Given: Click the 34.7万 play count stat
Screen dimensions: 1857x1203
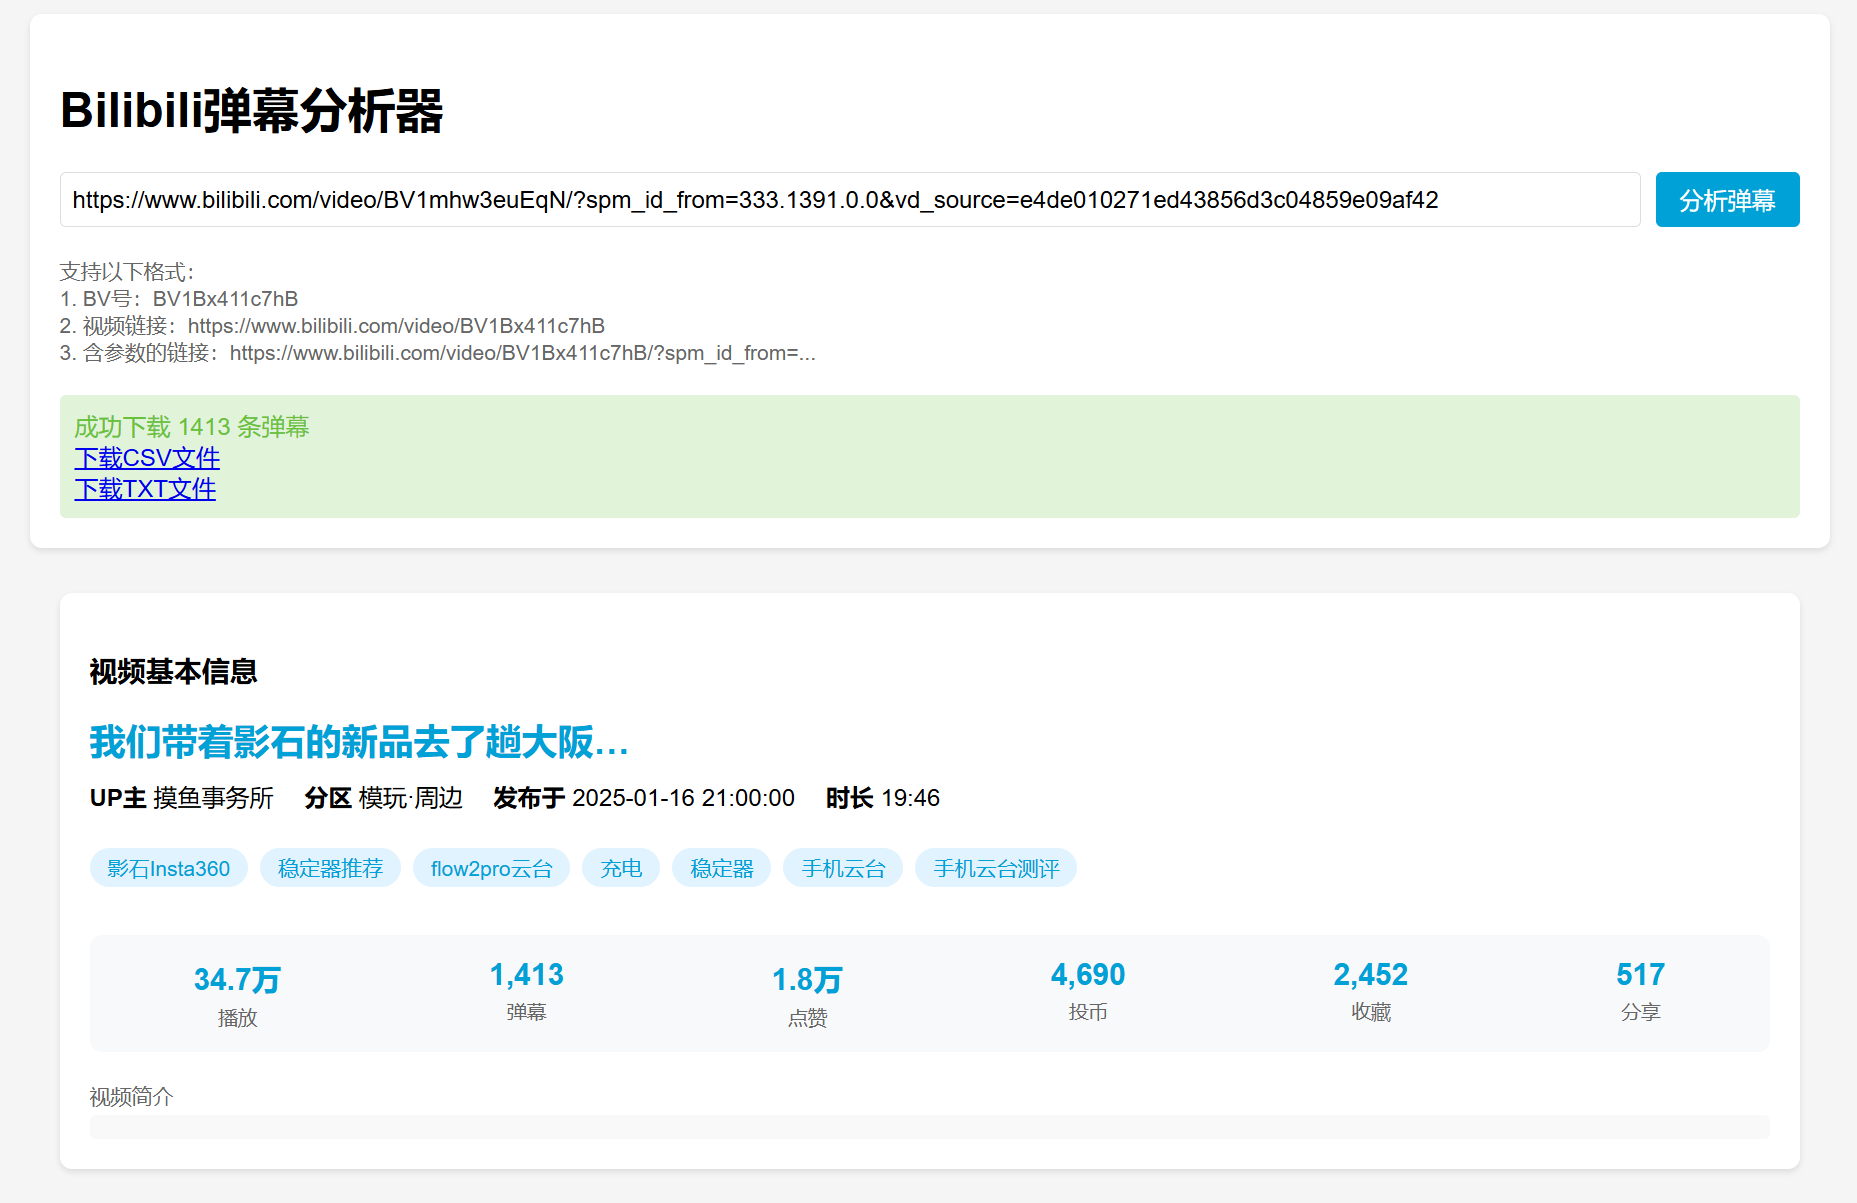Looking at the screenshot, I should 237,980.
